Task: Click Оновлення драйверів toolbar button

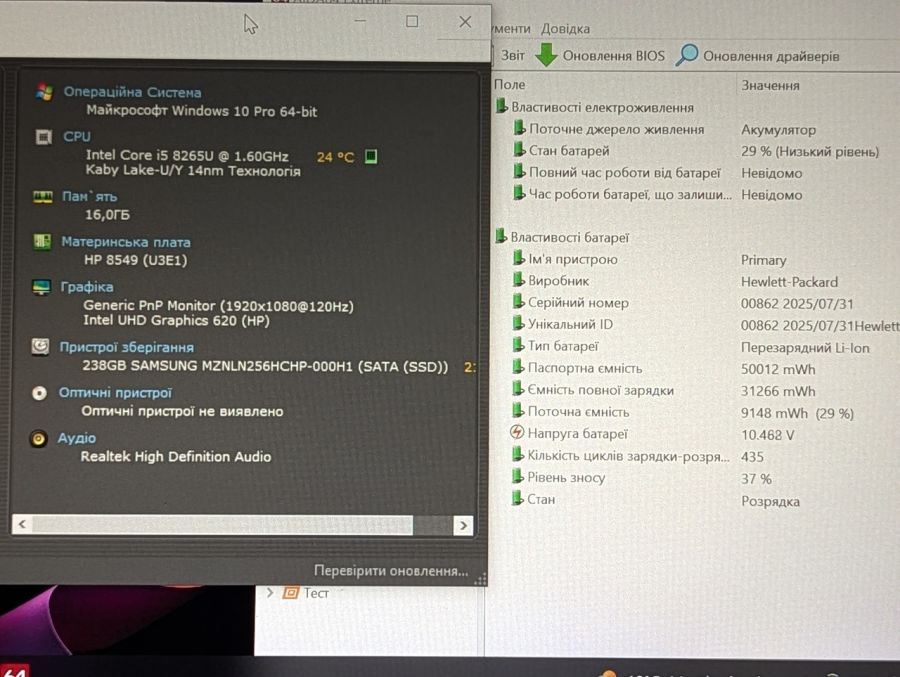Action: click(758, 56)
